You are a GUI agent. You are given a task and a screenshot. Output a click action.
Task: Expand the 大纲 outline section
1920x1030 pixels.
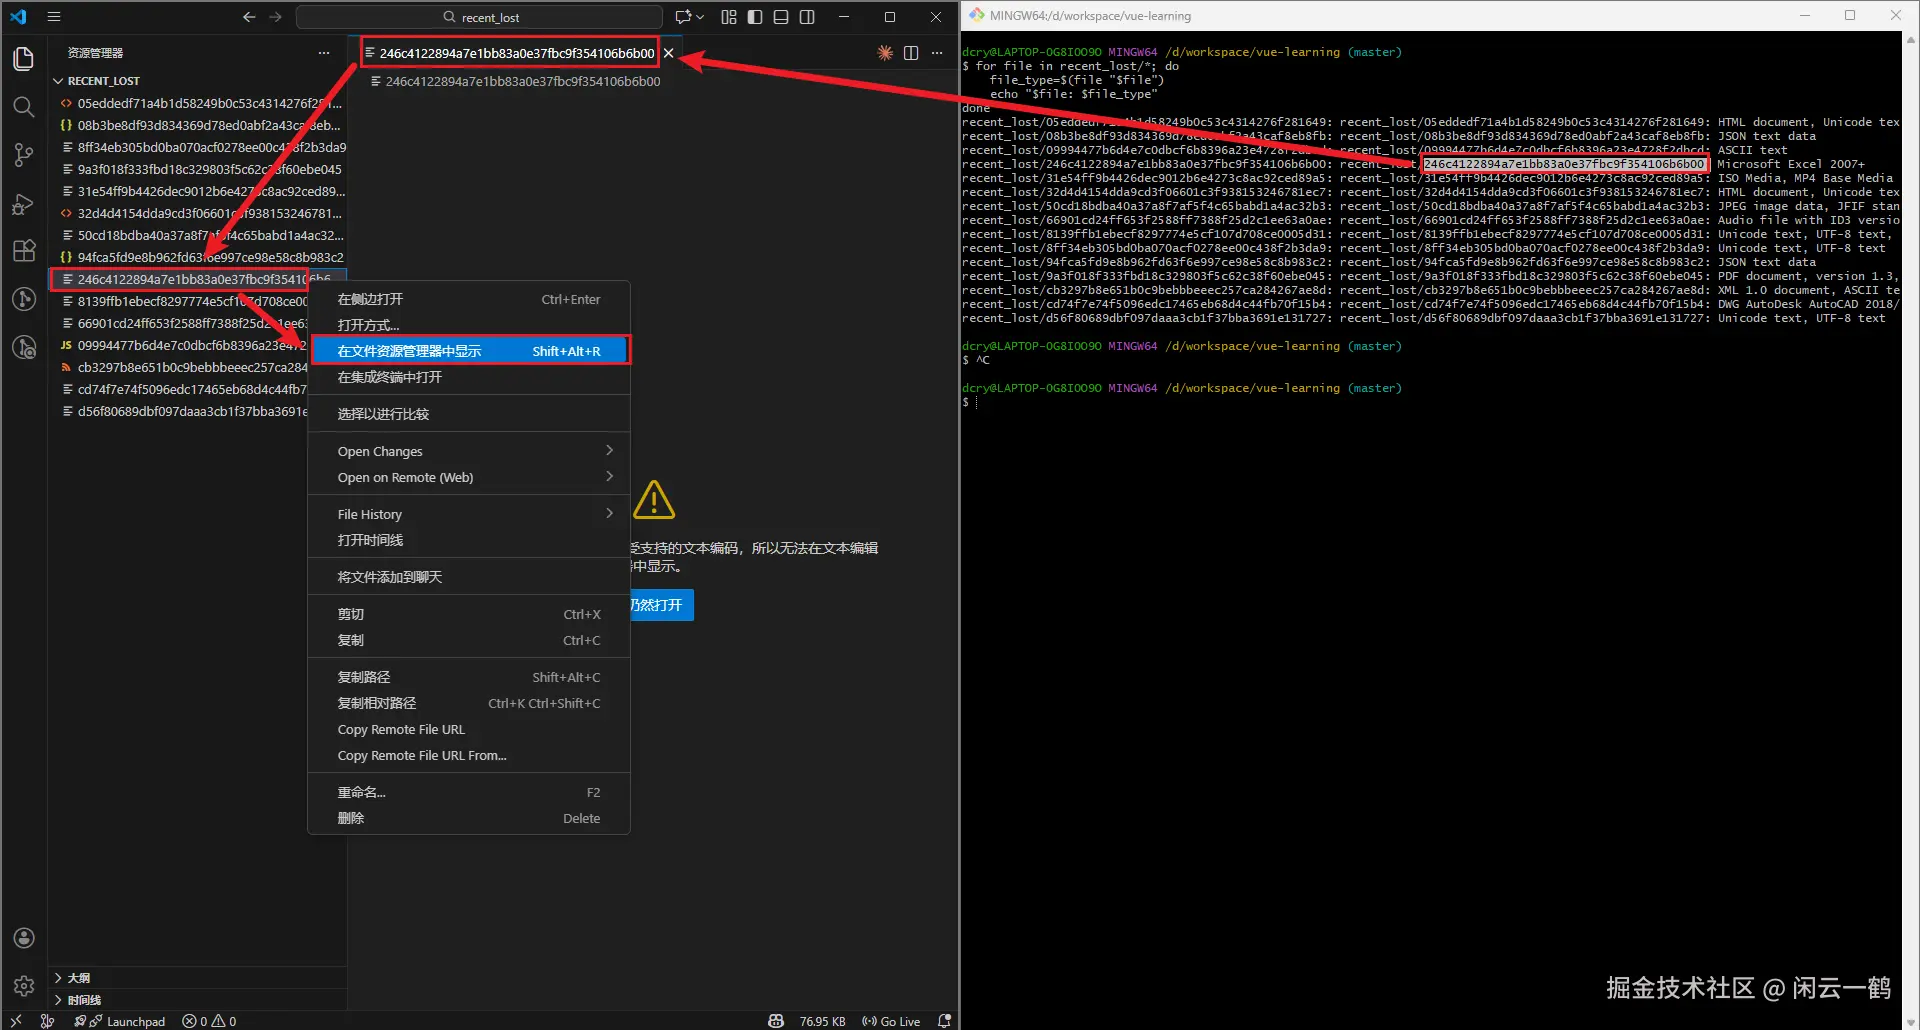pyautogui.click(x=198, y=978)
